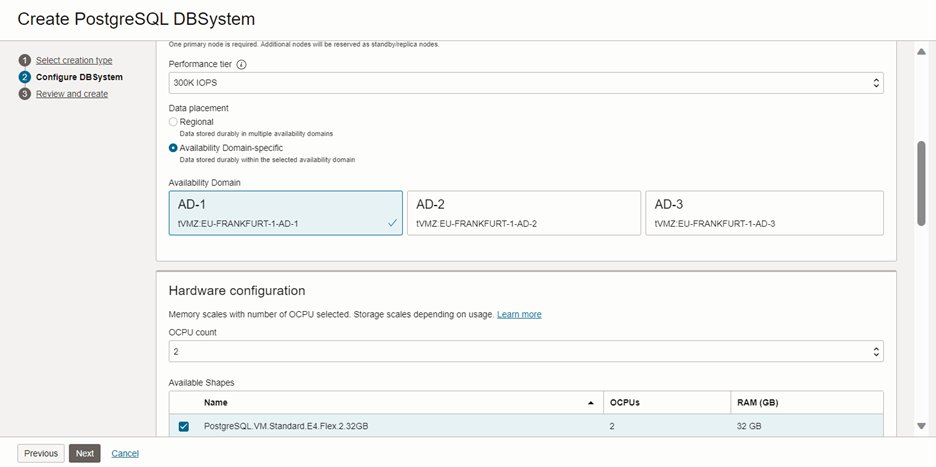Viewport: 936px width, 467px height.
Task: Open the Performance tier 300K IOPS dropdown
Action: pyautogui.click(x=526, y=83)
